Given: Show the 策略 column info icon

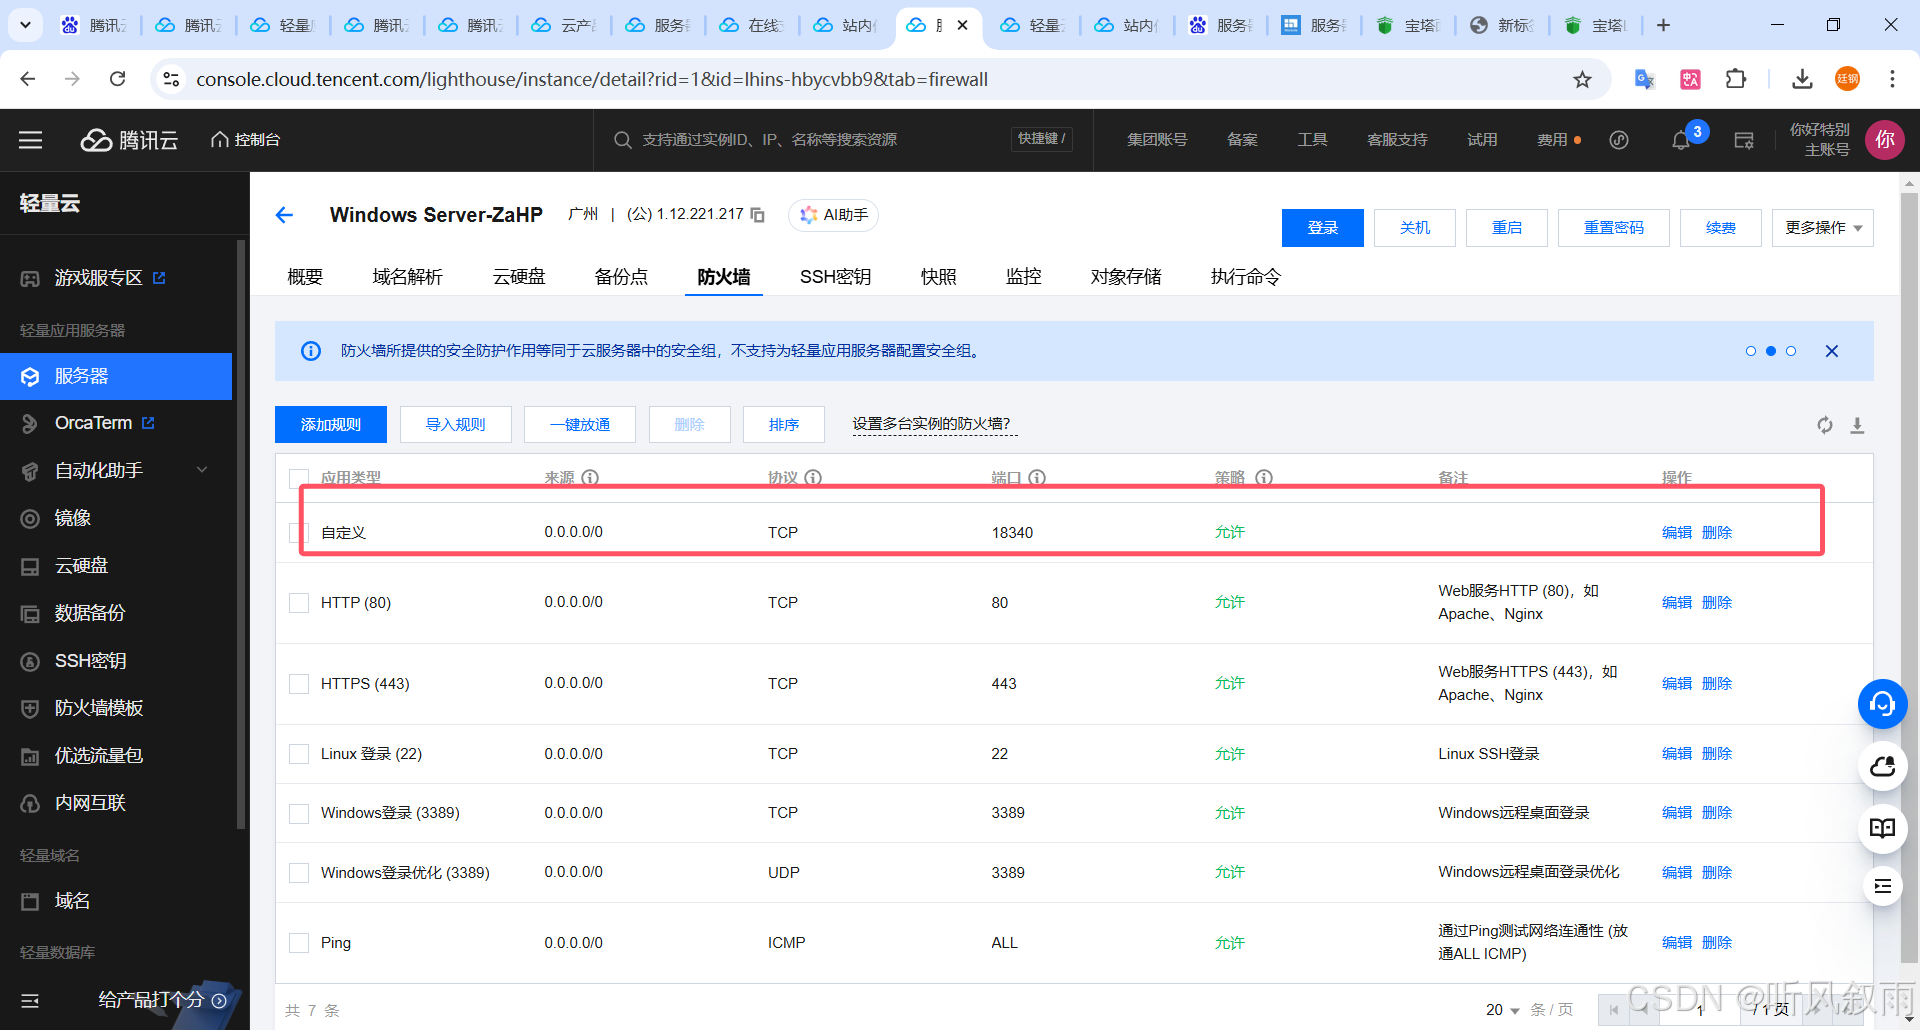Looking at the screenshot, I should tap(1264, 478).
